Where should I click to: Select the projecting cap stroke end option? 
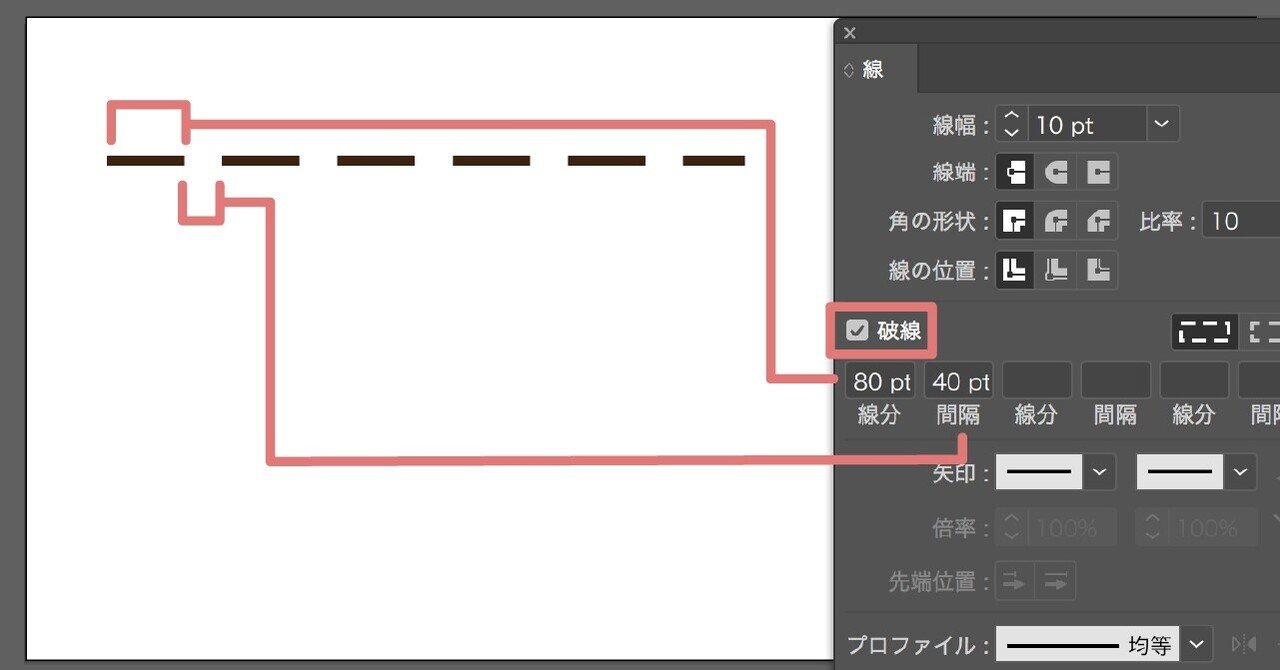[x=1098, y=171]
